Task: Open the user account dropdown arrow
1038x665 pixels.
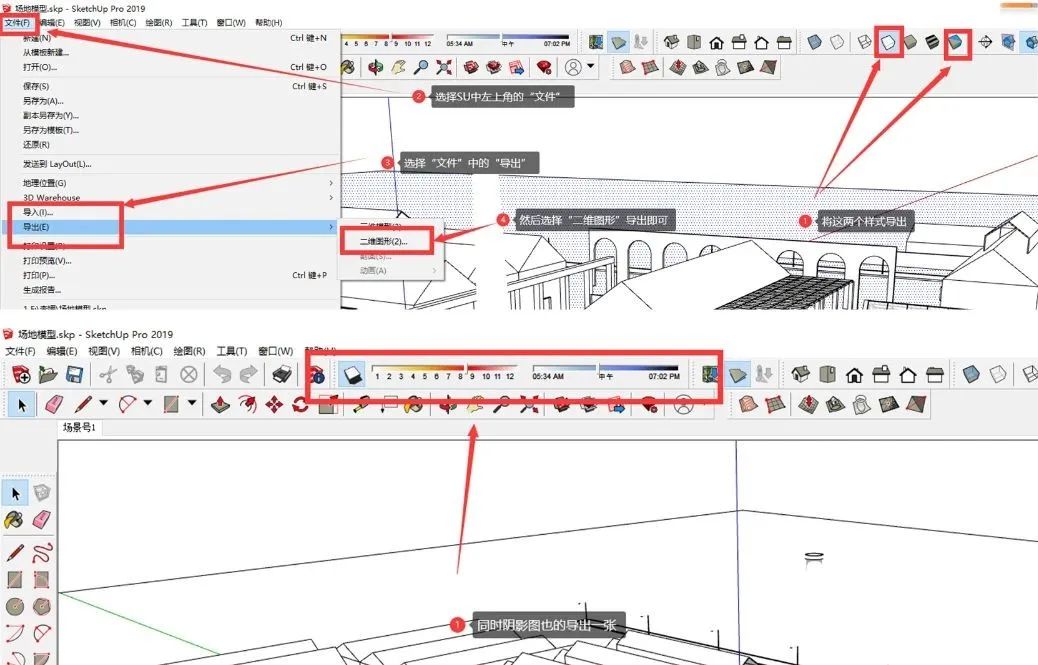Action: click(x=590, y=66)
